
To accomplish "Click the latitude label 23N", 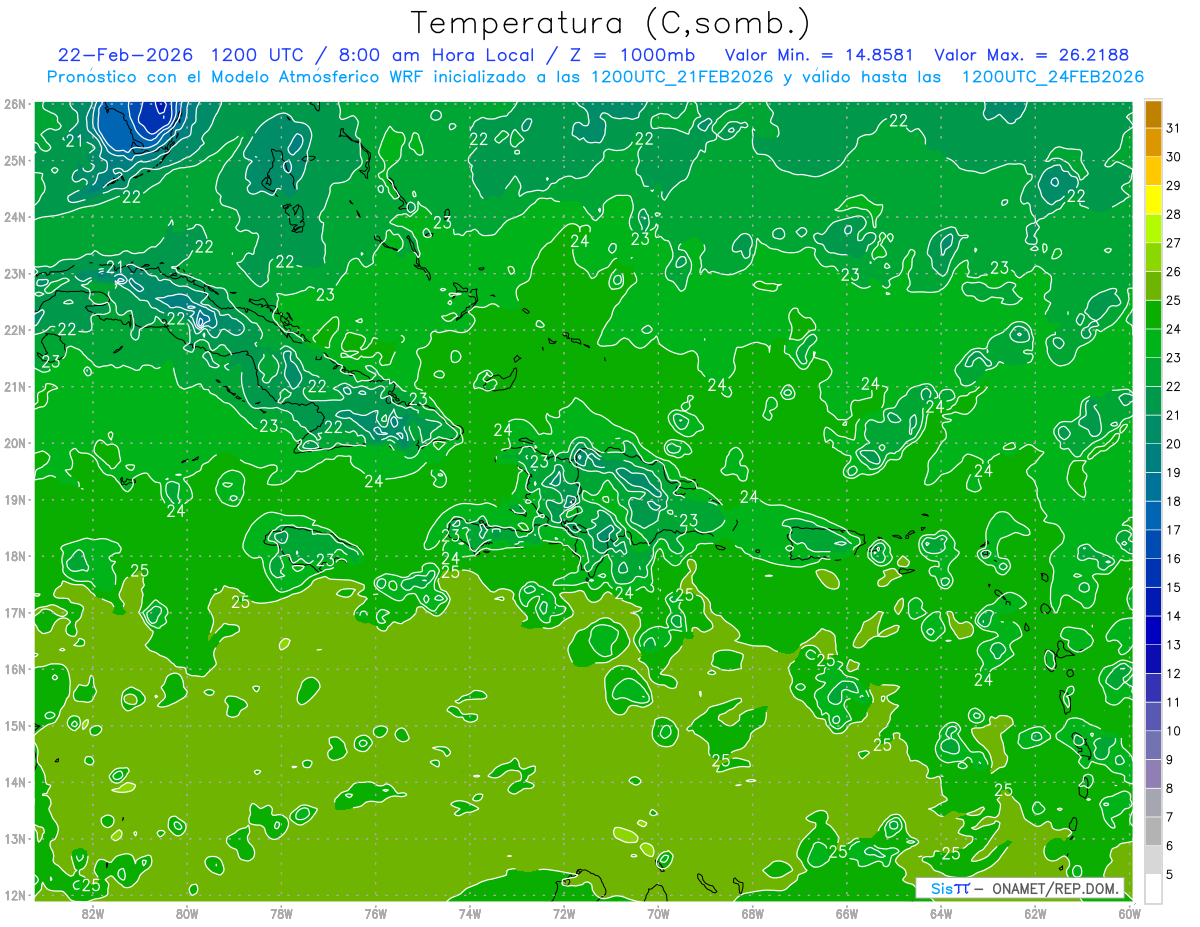I will click(x=14, y=273).
